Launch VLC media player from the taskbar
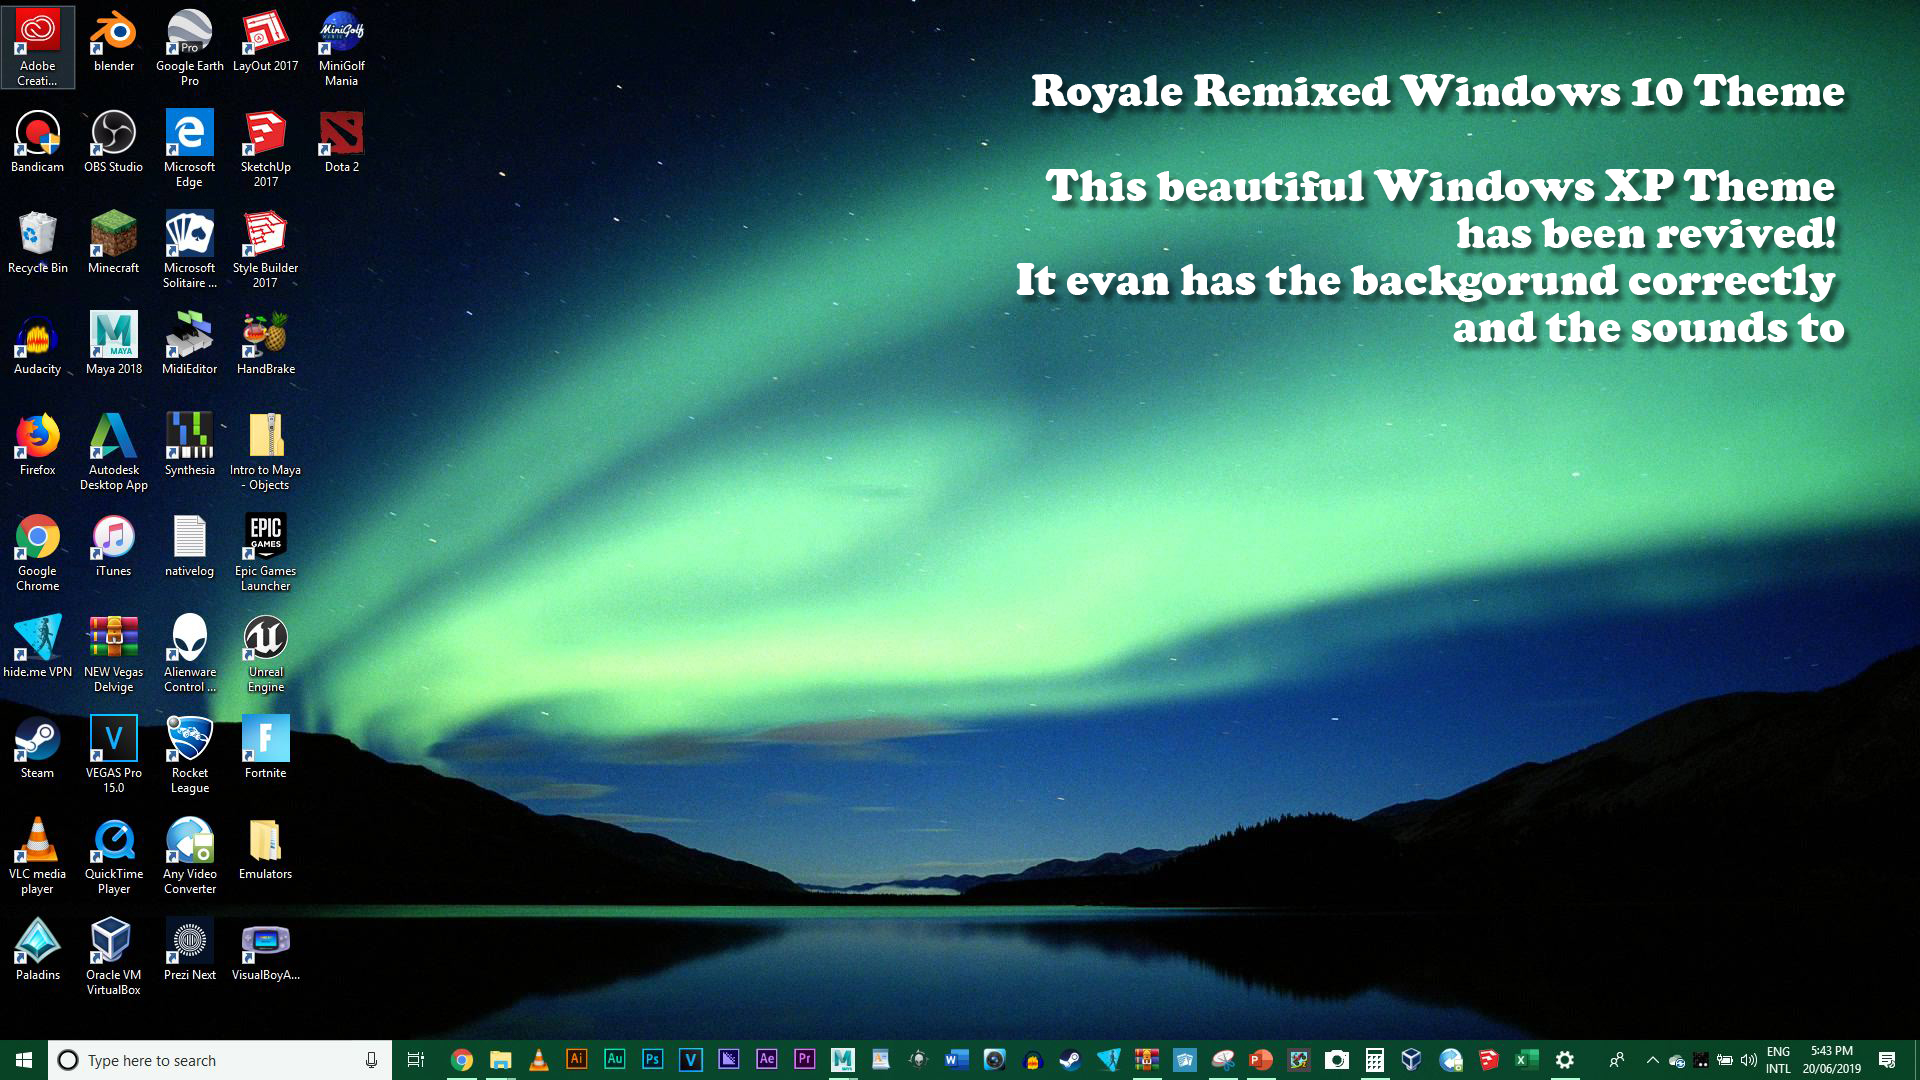The image size is (1920, 1080). point(538,1059)
